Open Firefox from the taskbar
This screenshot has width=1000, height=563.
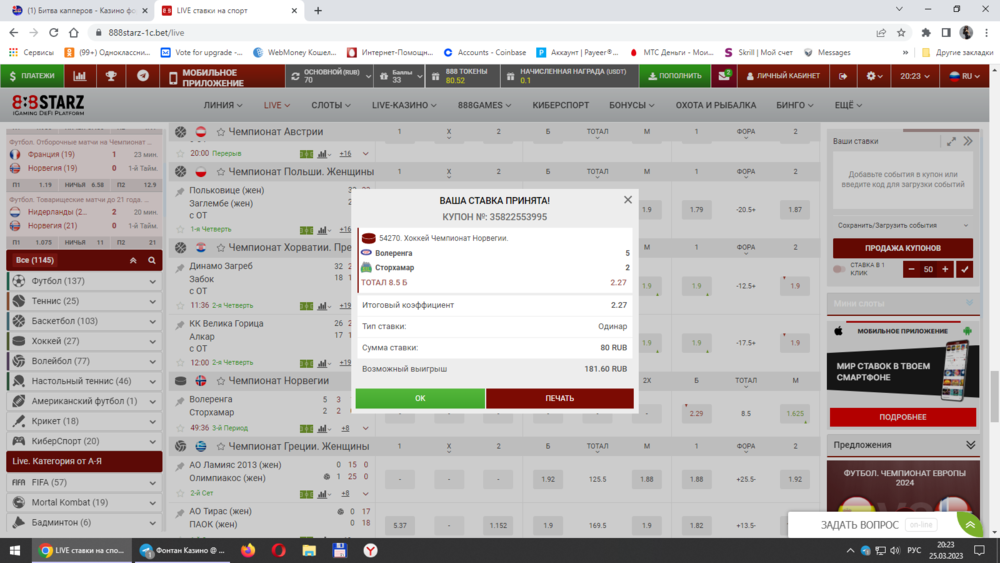click(x=247, y=550)
